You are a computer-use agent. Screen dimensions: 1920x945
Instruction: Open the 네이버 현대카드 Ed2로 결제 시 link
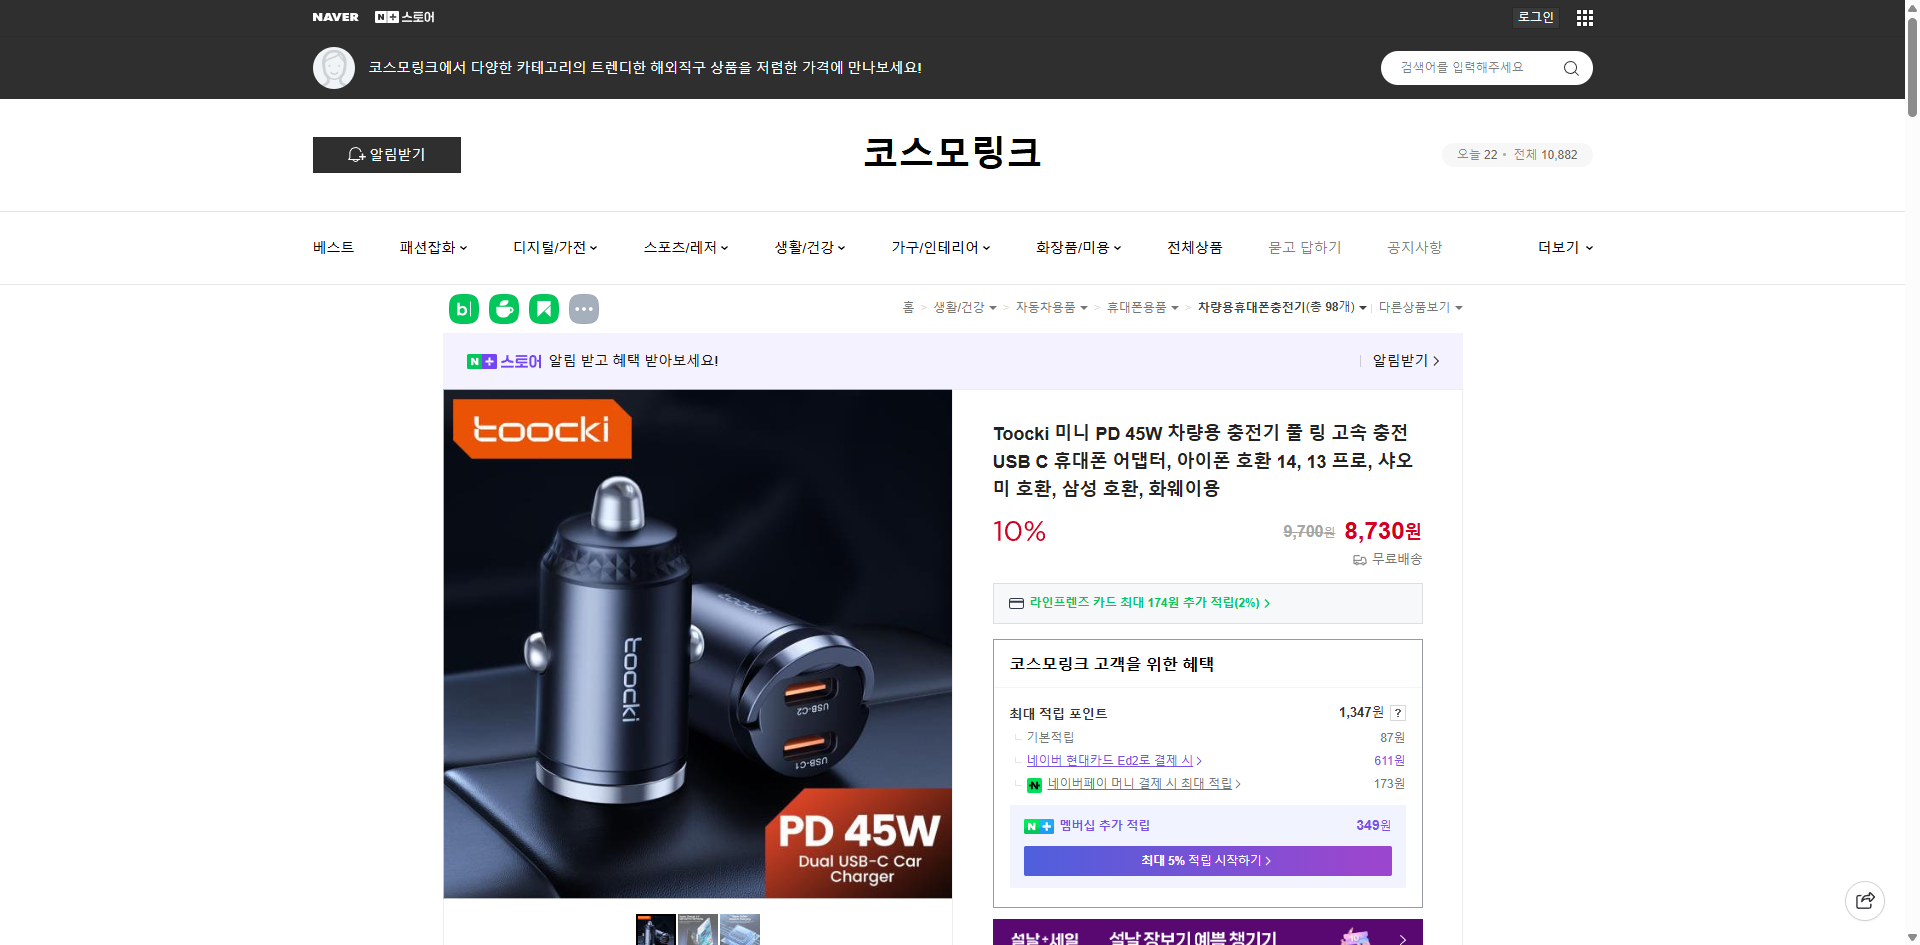pyautogui.click(x=1110, y=760)
